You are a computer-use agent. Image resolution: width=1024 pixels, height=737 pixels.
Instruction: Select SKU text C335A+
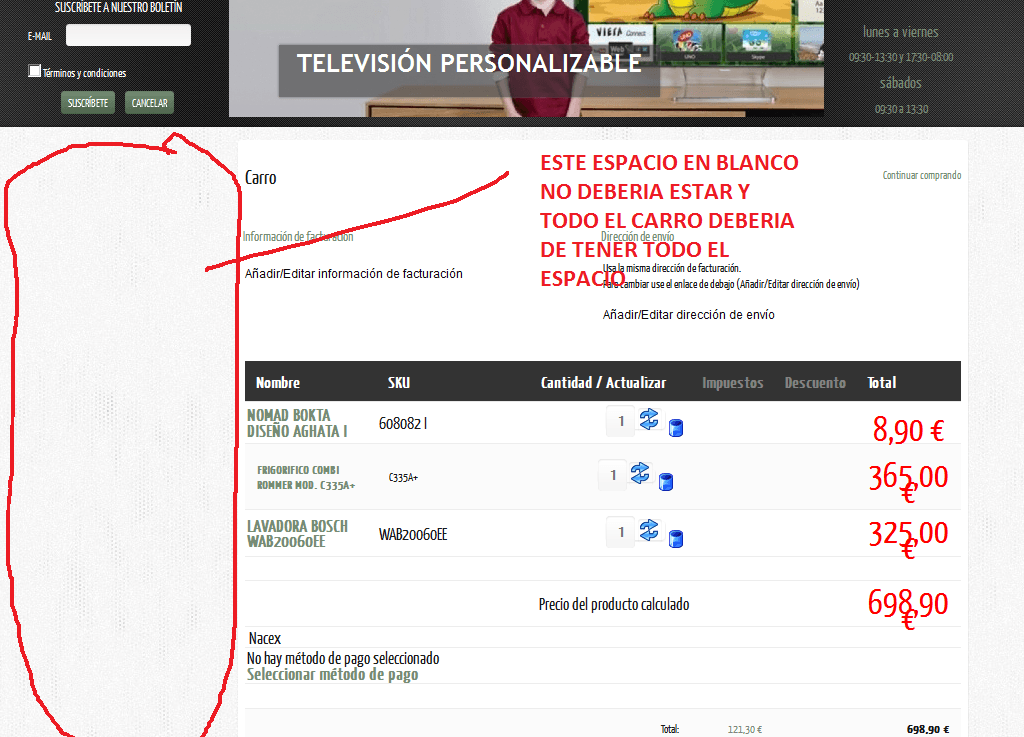[x=403, y=477]
